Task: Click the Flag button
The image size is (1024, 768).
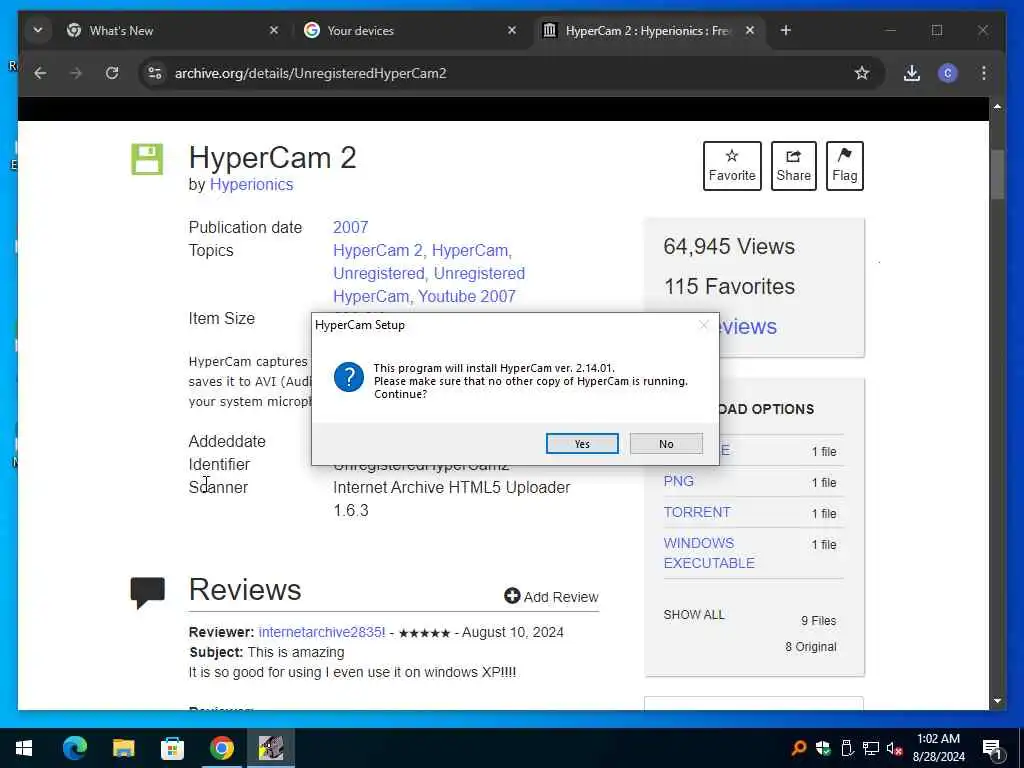Action: 844,166
